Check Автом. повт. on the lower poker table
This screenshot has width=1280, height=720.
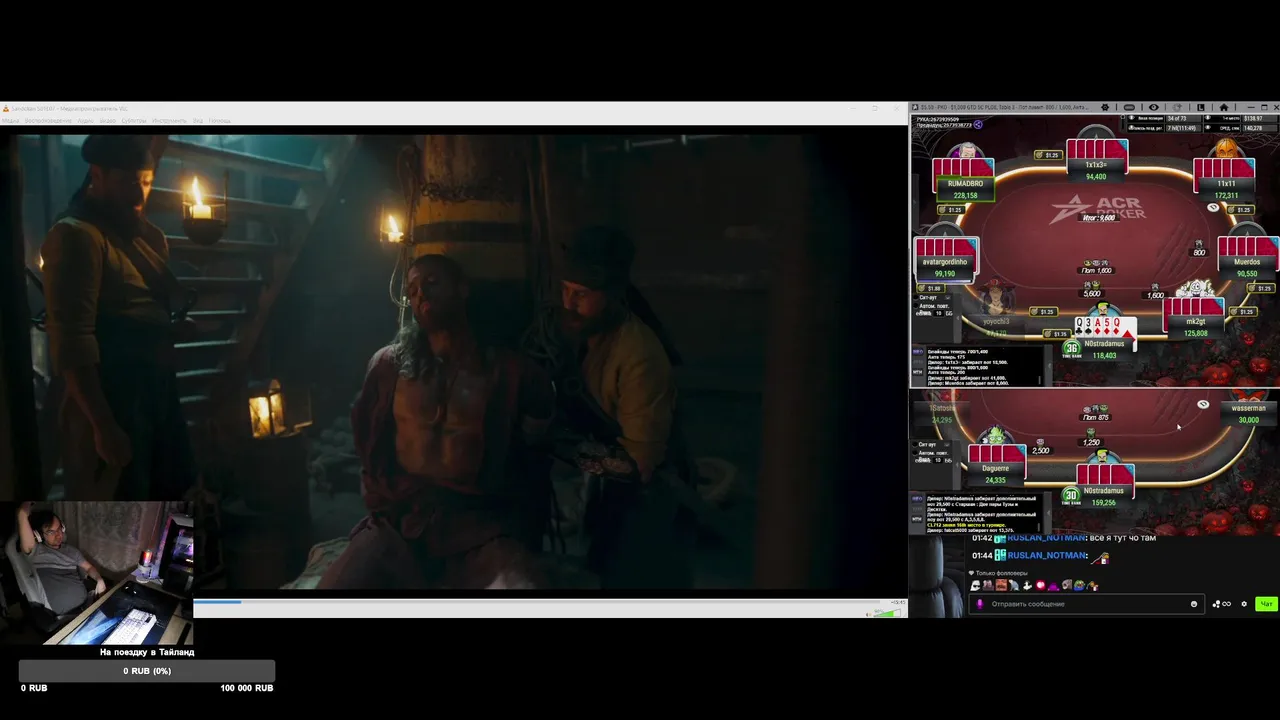pyautogui.click(x=915, y=453)
